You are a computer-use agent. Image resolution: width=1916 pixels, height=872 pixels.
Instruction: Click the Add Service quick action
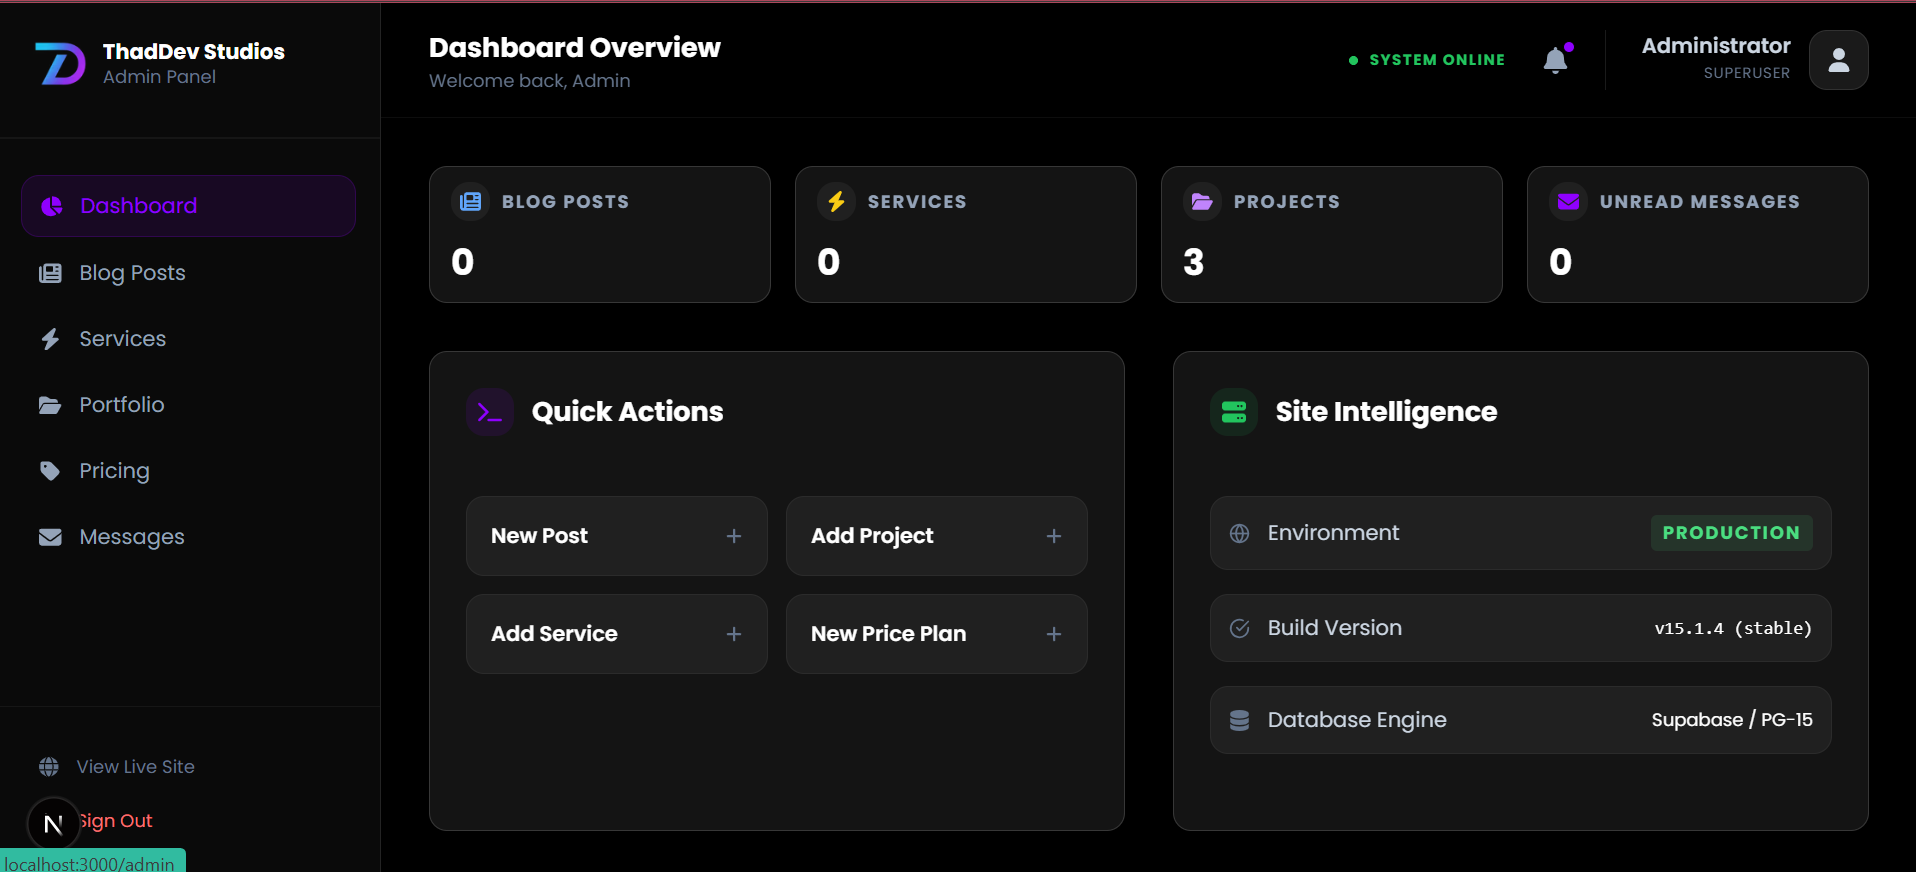point(616,634)
